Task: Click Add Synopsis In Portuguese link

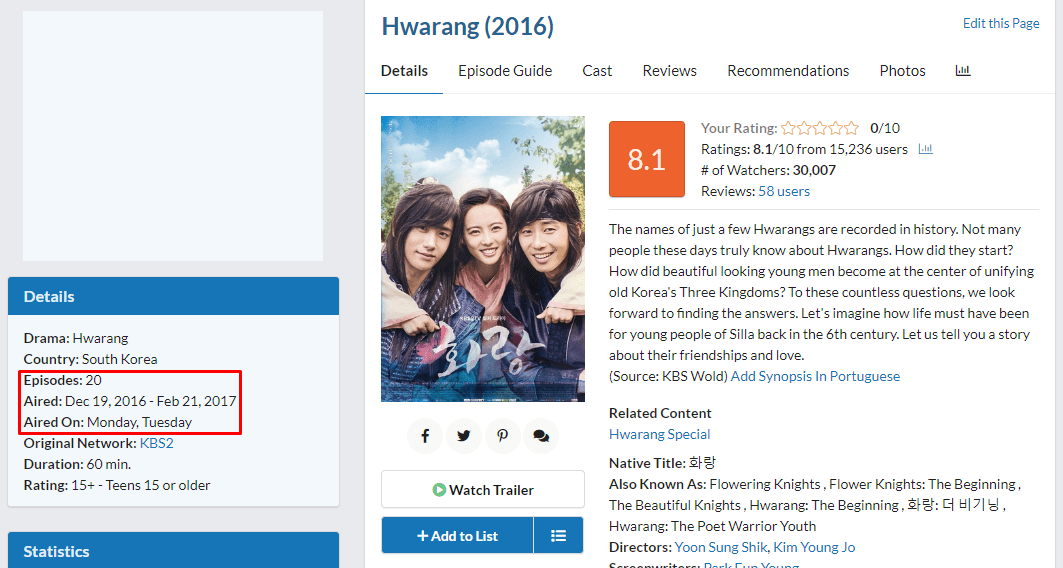Action: [815, 376]
